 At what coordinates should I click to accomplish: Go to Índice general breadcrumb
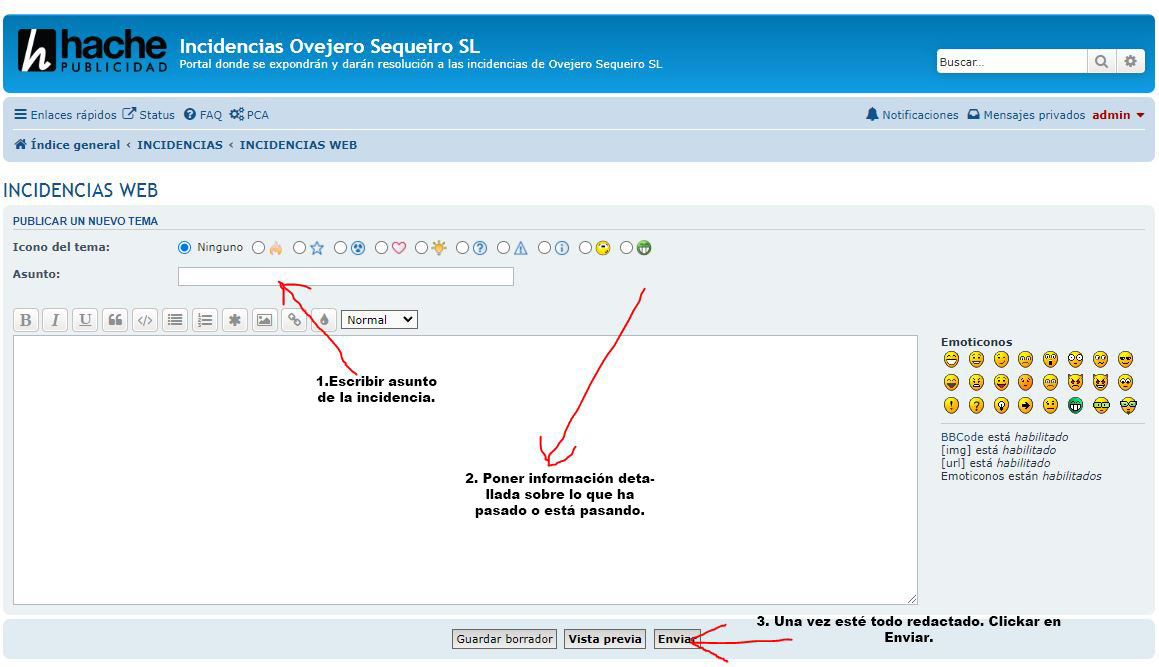[67, 145]
